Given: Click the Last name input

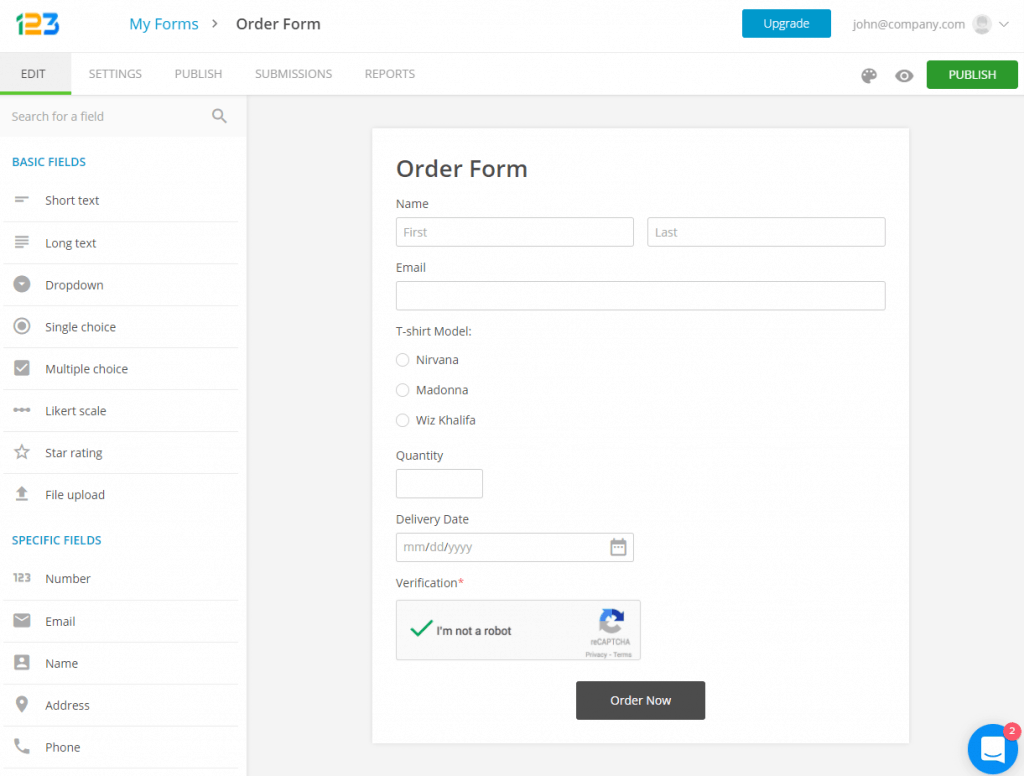Looking at the screenshot, I should coord(766,232).
